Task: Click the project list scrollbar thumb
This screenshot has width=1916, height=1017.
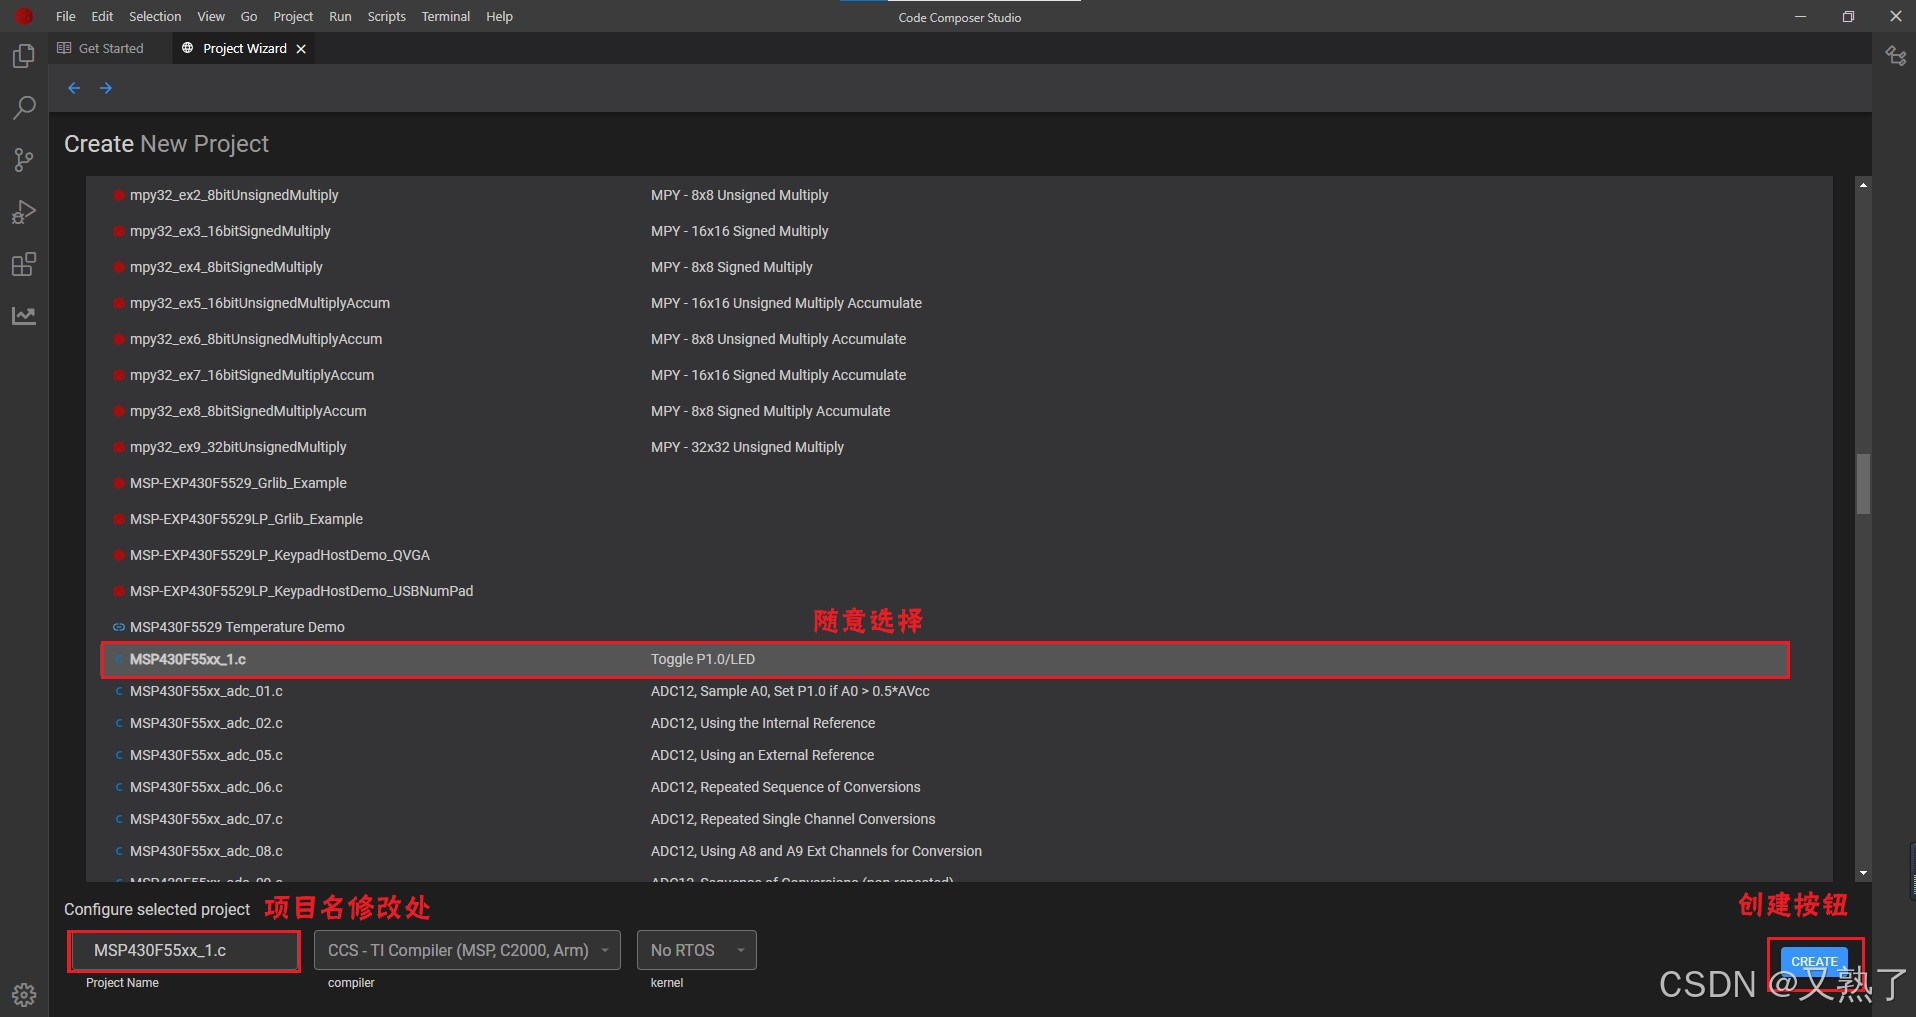Action: [x=1863, y=484]
